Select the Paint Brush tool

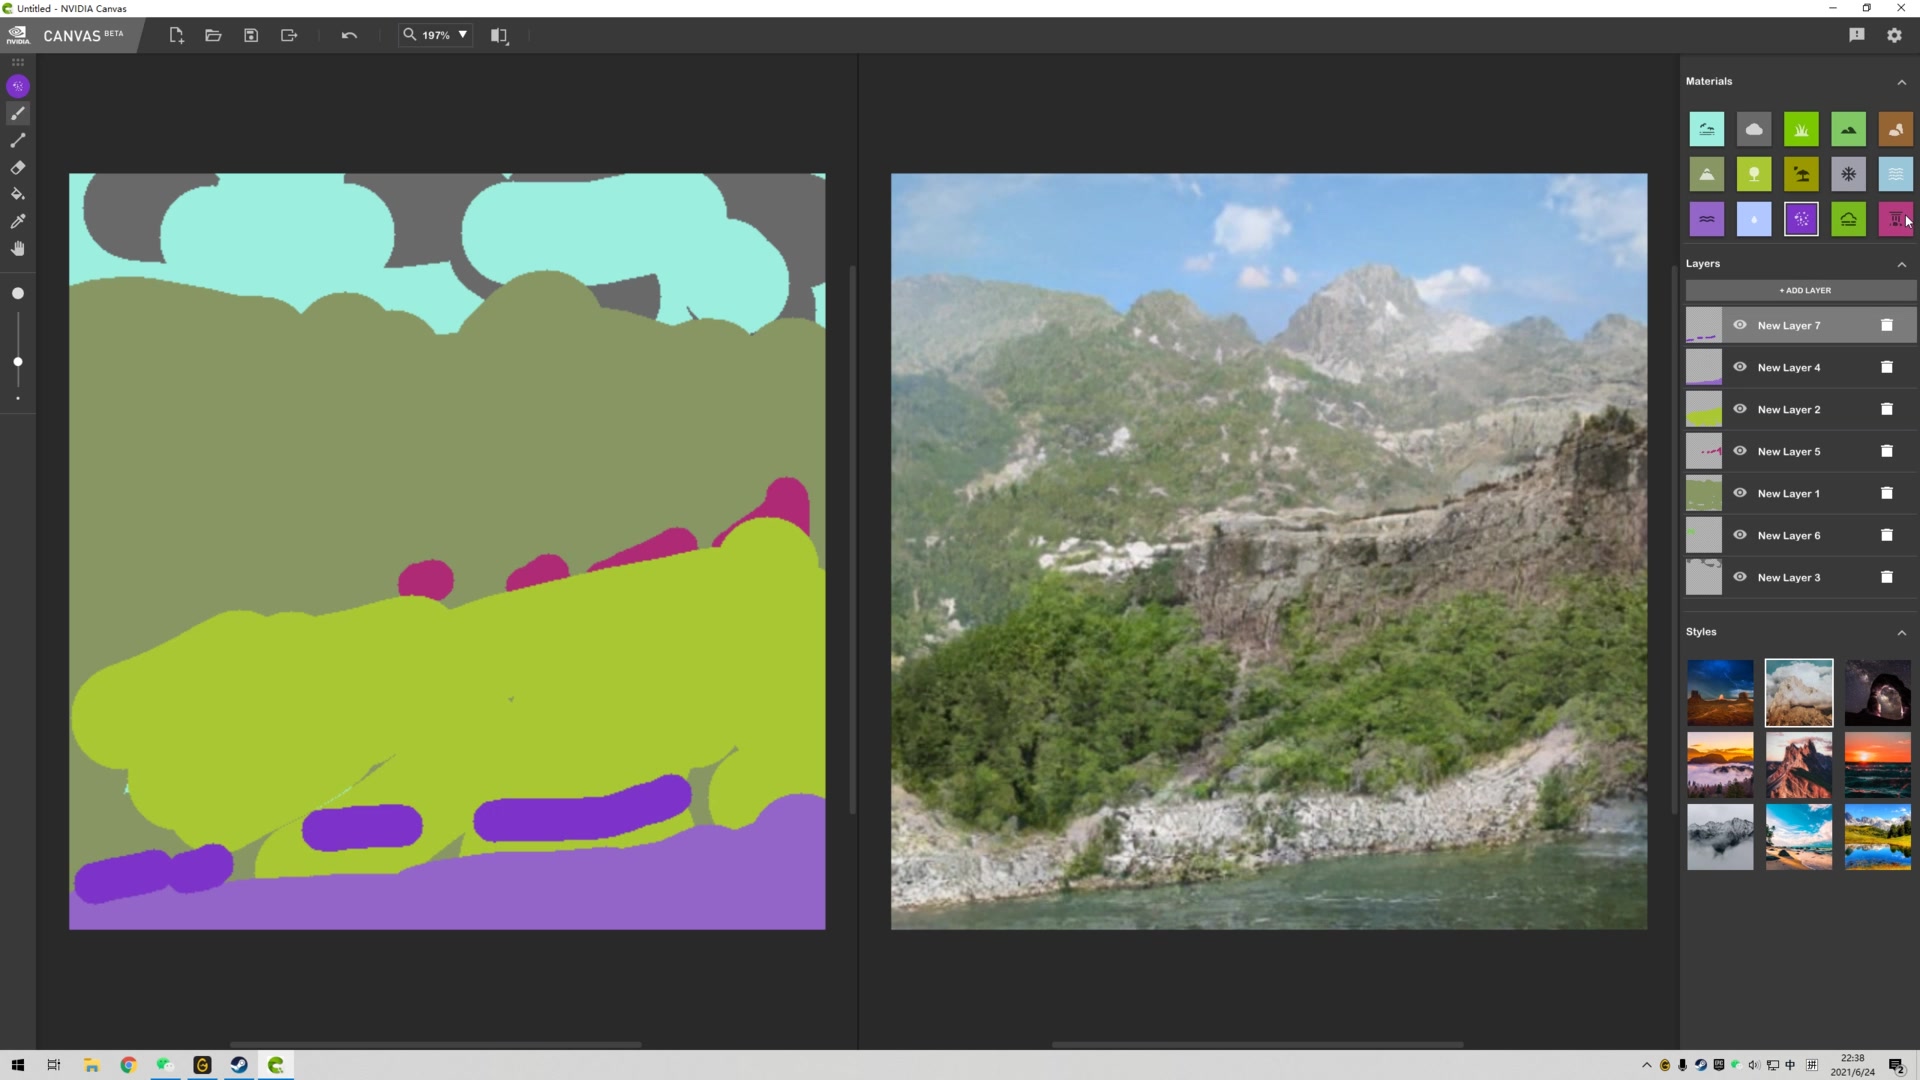[x=17, y=113]
